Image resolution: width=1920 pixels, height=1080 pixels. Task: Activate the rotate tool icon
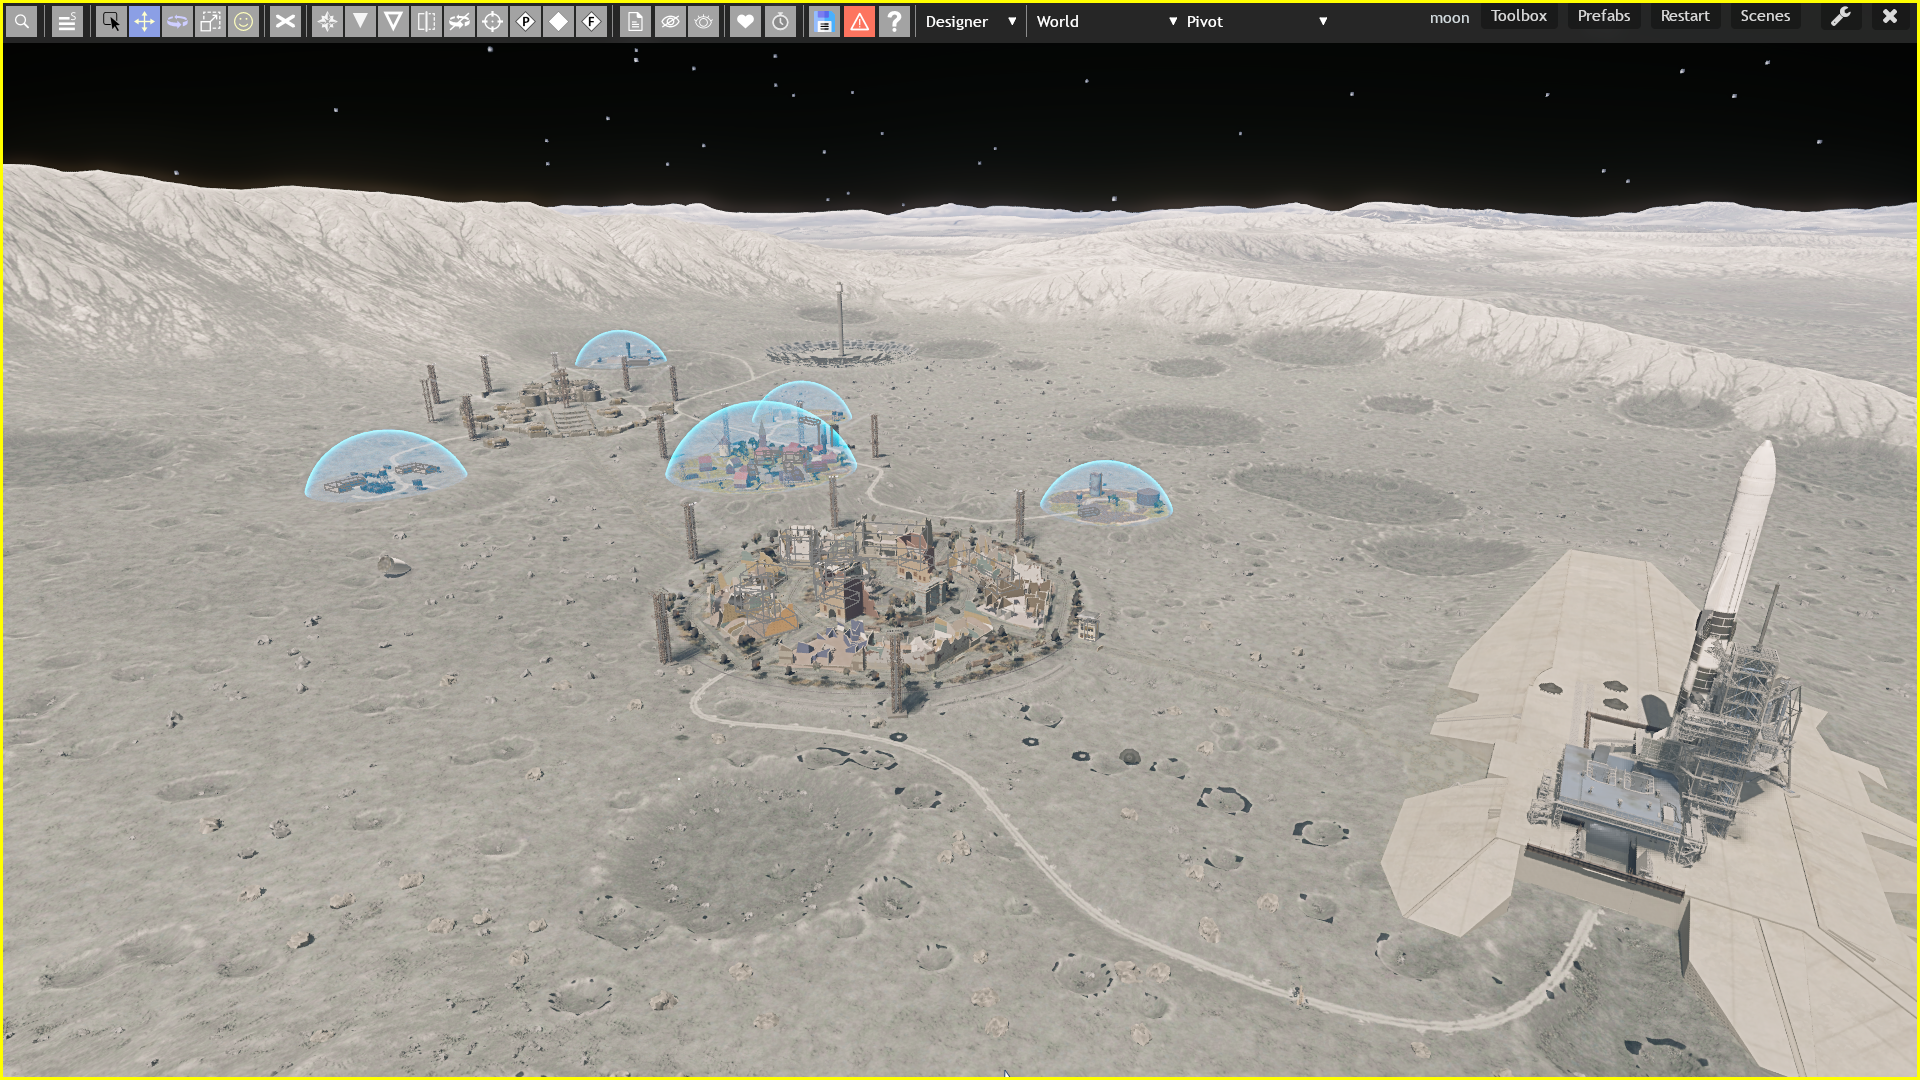(x=177, y=21)
